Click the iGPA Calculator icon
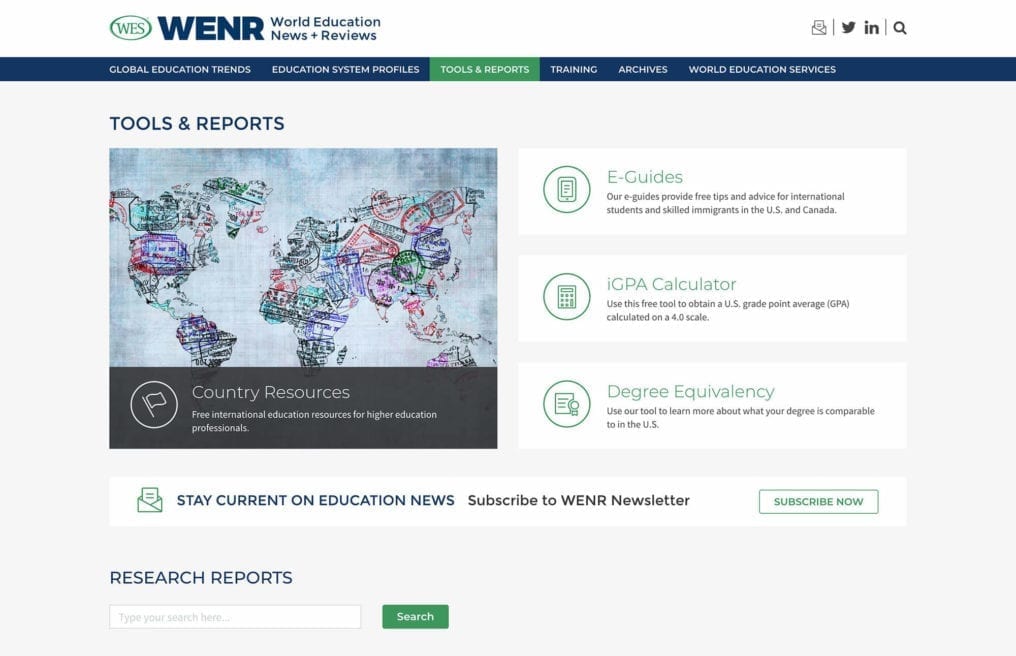1016x656 pixels. 566,297
